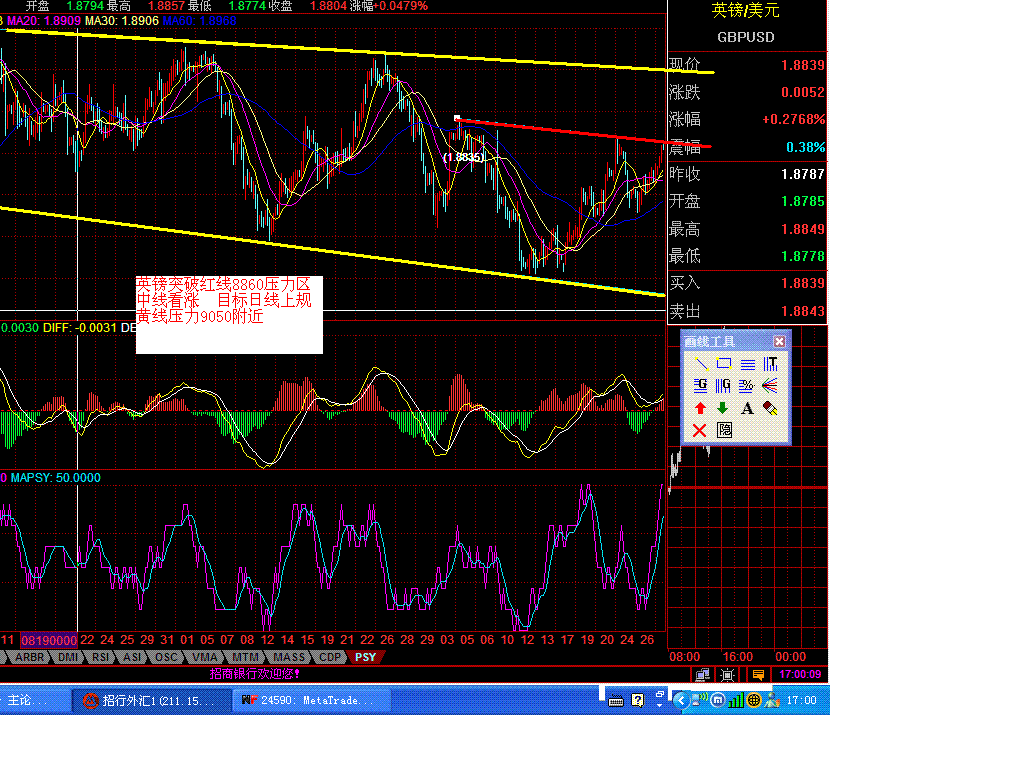1024x768 pixels.
Task: Click the 震幅 value 0.38%
Action: coord(806,148)
